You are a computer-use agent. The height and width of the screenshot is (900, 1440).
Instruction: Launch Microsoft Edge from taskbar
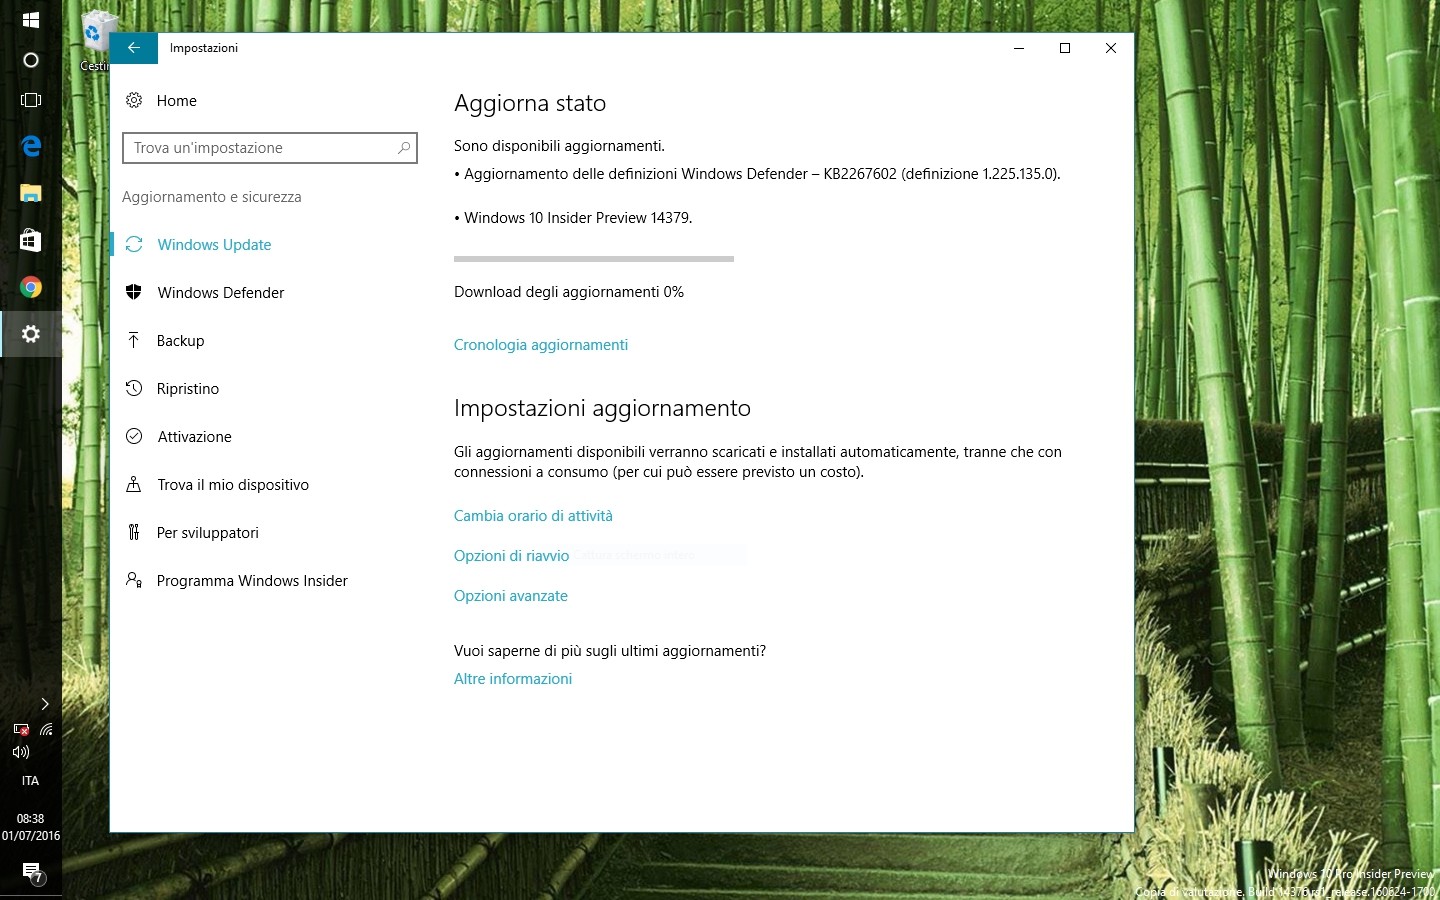pyautogui.click(x=31, y=146)
